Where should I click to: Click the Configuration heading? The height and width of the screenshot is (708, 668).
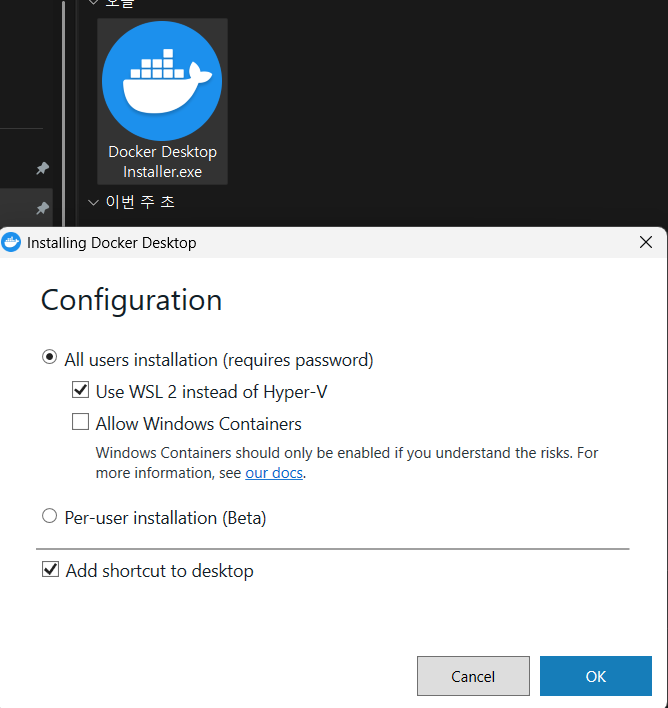pos(131,300)
